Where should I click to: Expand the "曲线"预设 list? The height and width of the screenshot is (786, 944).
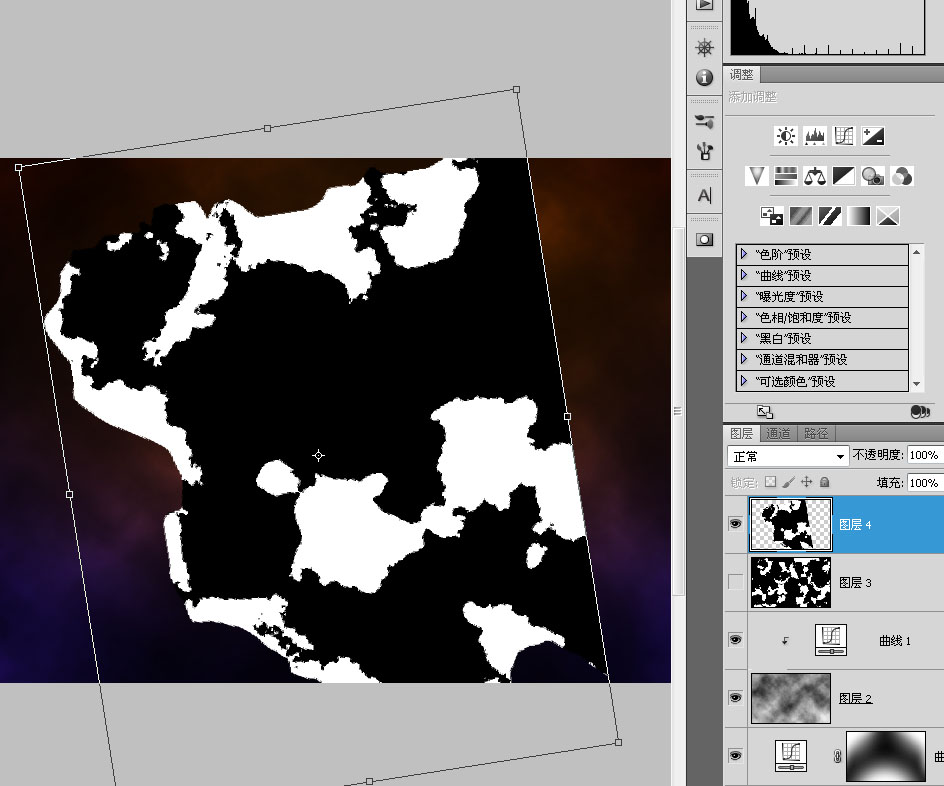pyautogui.click(x=745, y=275)
